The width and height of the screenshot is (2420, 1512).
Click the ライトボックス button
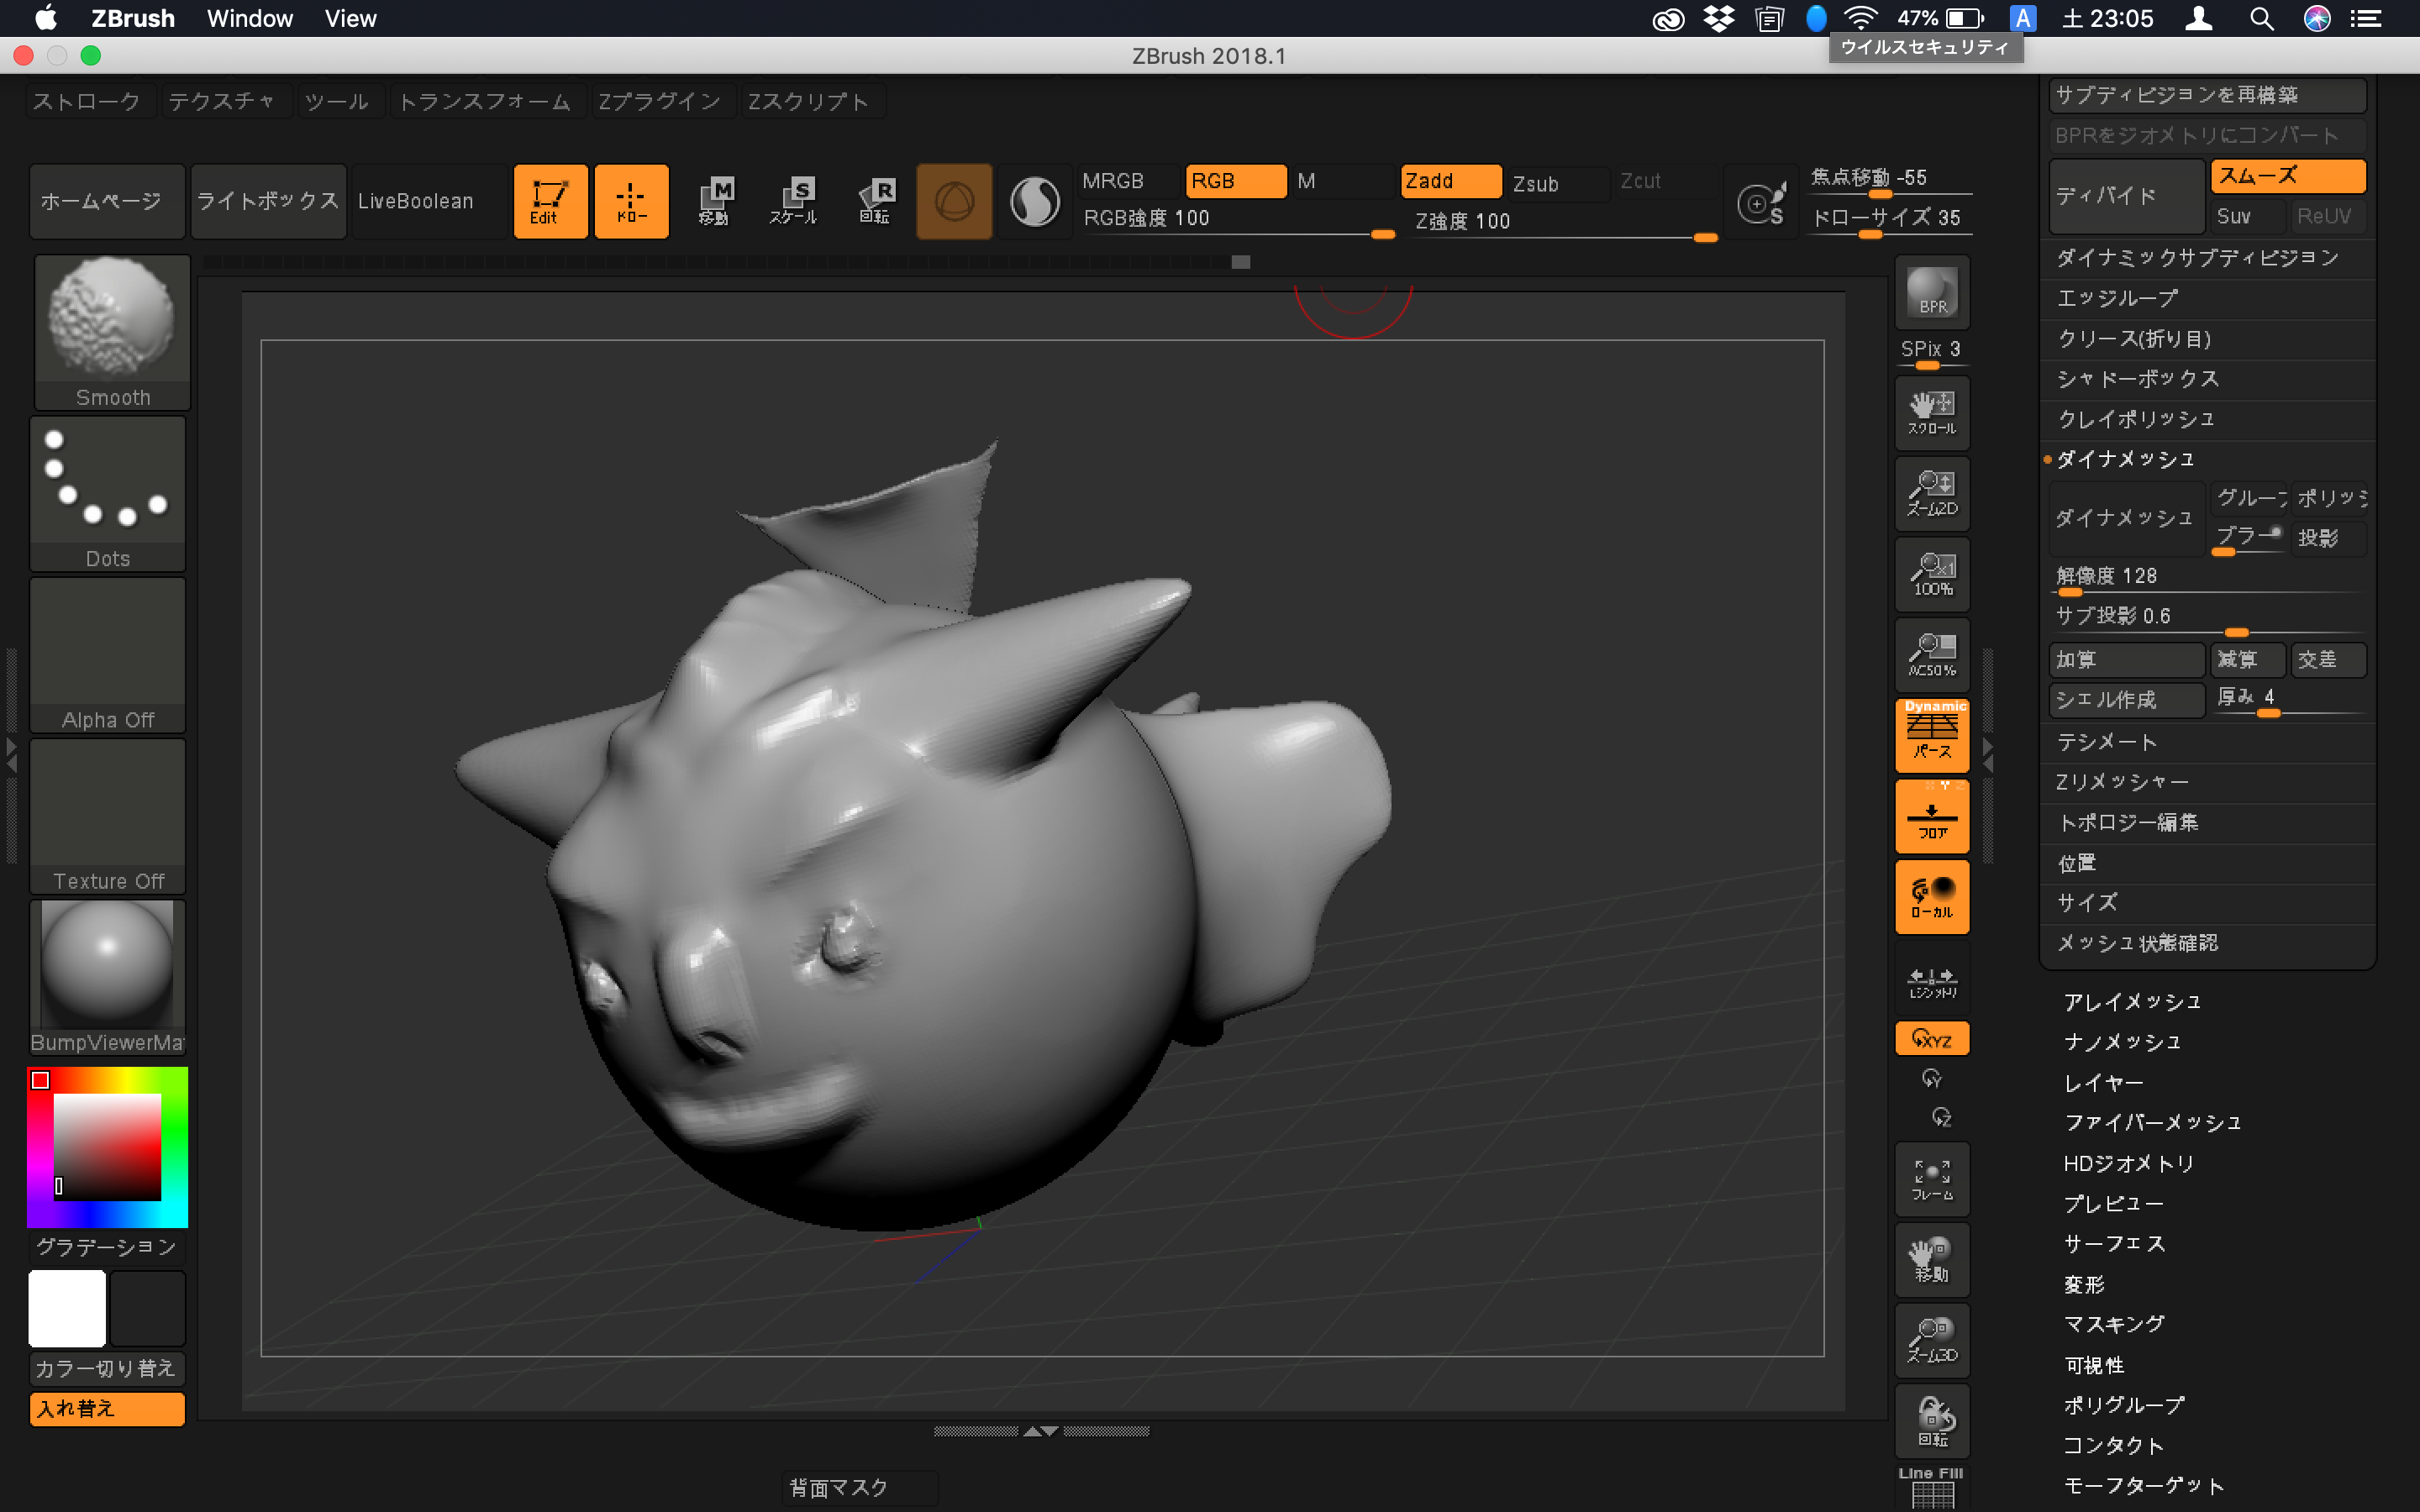[x=268, y=201]
